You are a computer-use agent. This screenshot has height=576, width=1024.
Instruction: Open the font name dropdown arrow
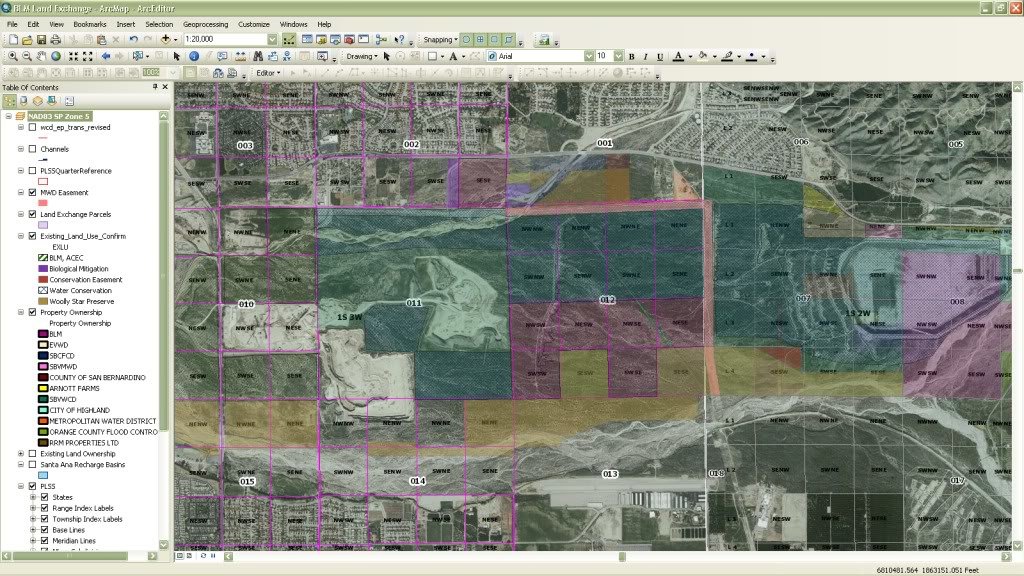(x=588, y=57)
